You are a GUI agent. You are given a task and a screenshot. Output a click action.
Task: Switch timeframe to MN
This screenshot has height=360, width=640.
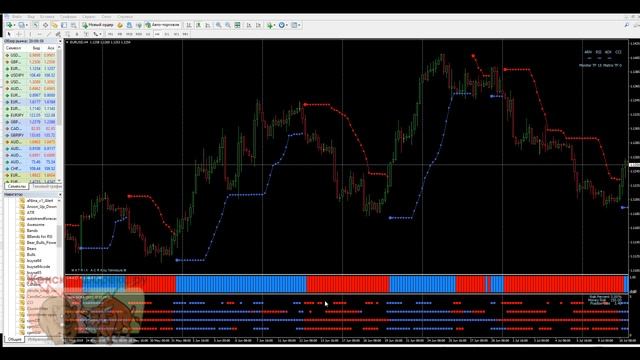185,34
